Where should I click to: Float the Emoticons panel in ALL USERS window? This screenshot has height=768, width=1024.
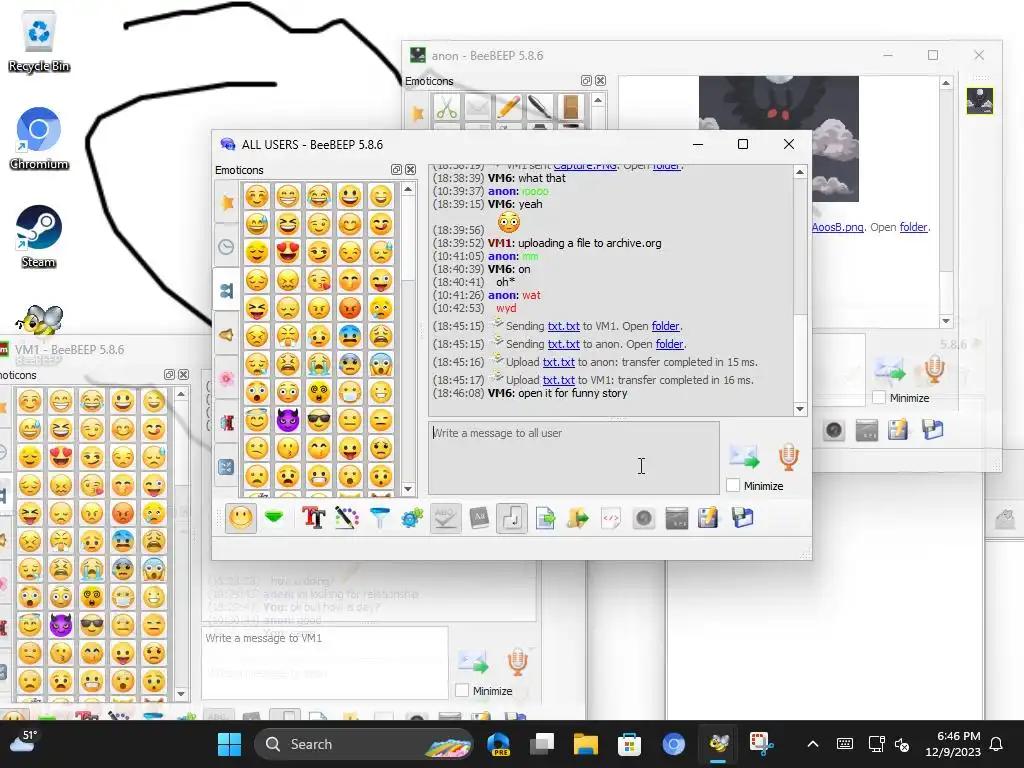(396, 170)
